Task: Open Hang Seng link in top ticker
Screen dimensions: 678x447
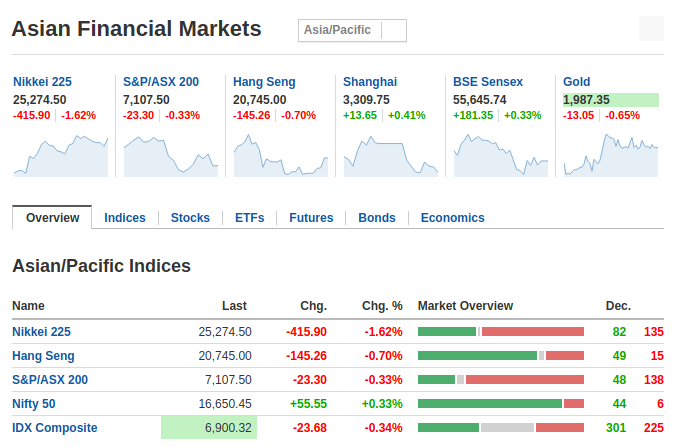Action: click(264, 82)
